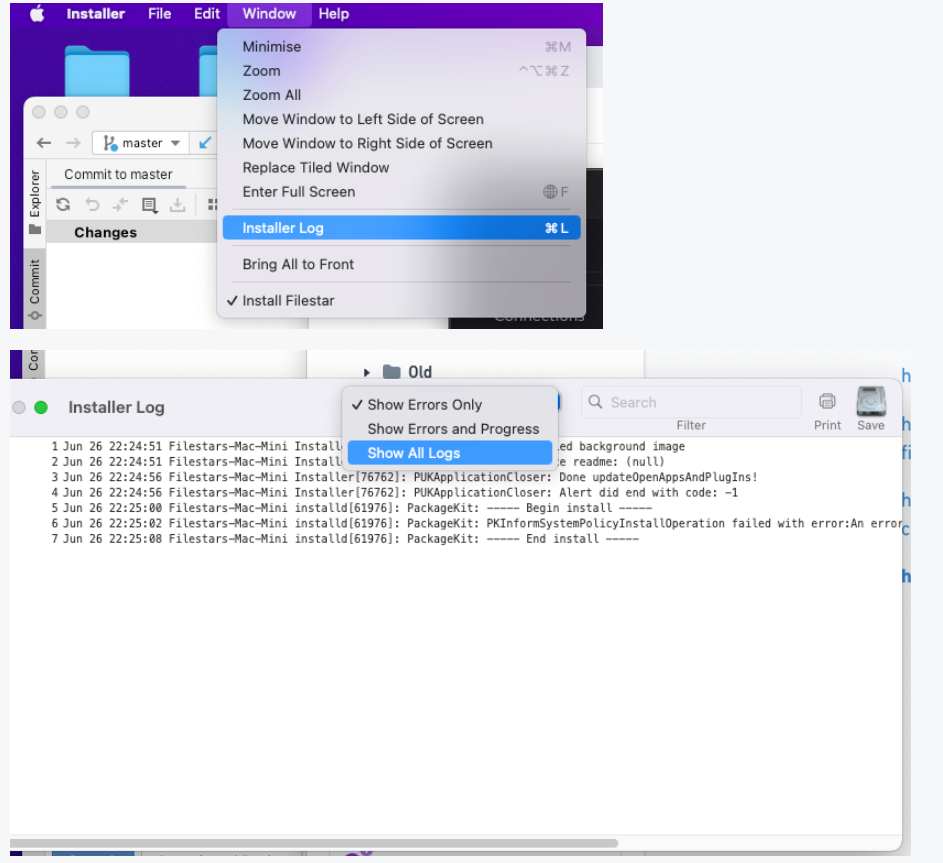The height and width of the screenshot is (863, 943).
Task: Click the back arrow in the Git window
Action: (44, 143)
